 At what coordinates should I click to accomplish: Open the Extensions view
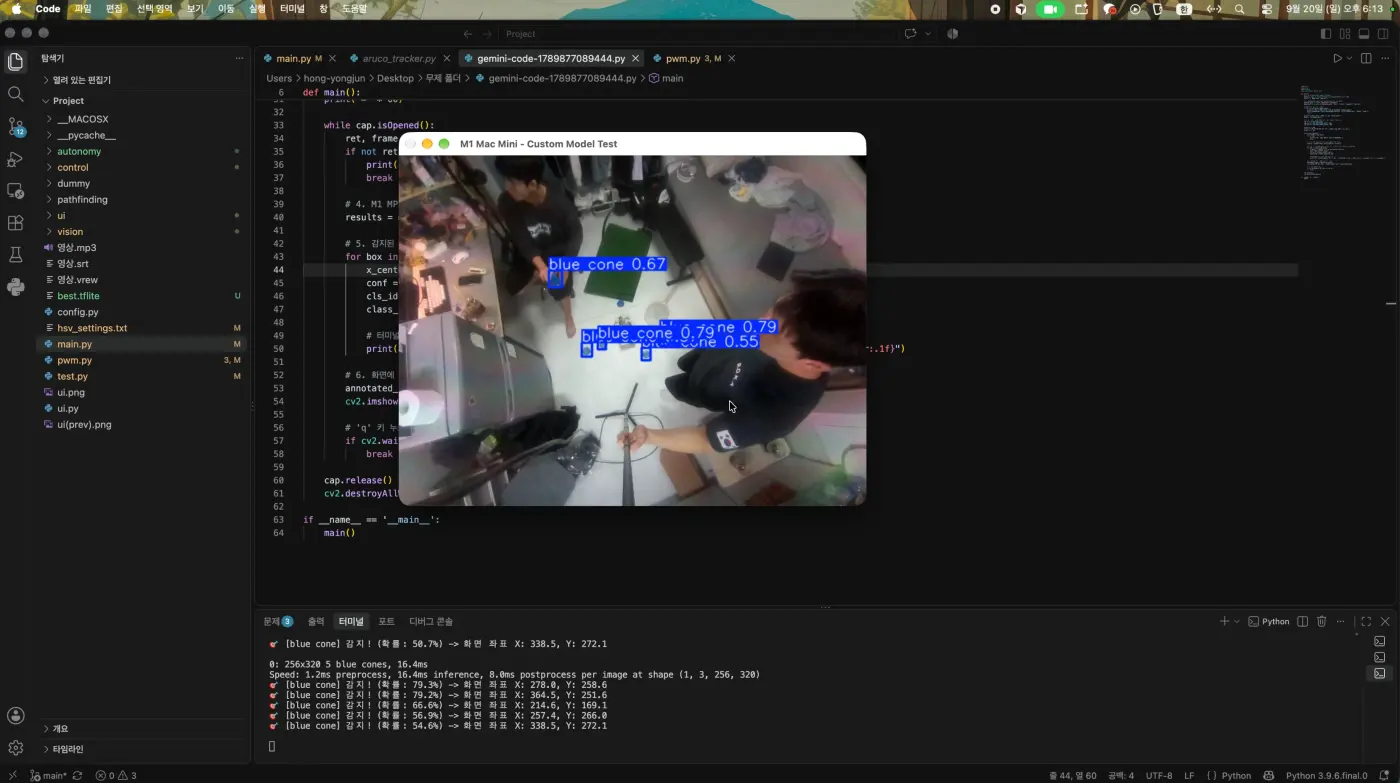(x=15, y=223)
